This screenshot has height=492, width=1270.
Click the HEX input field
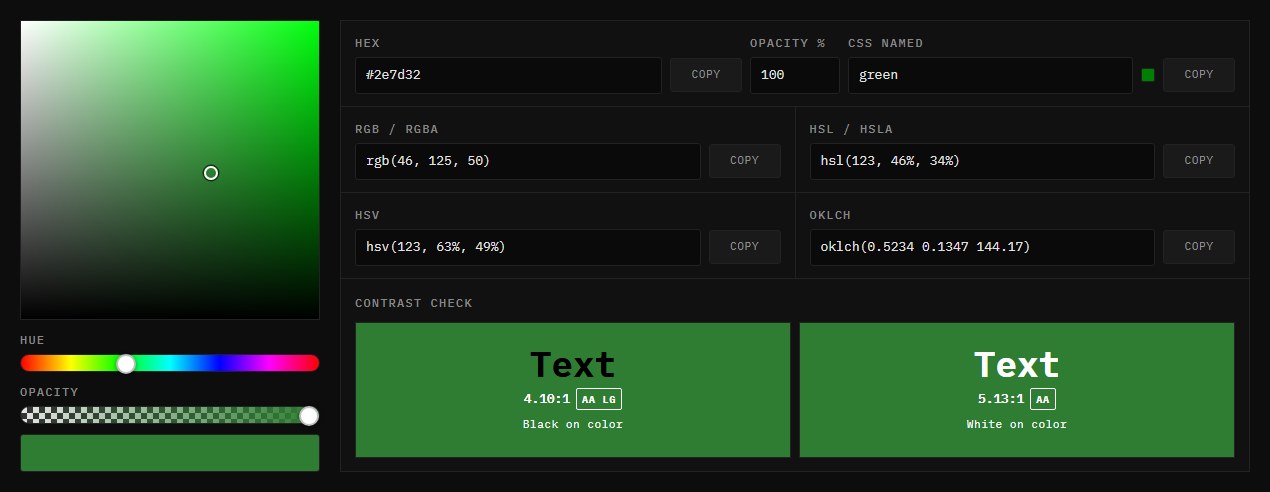point(508,75)
